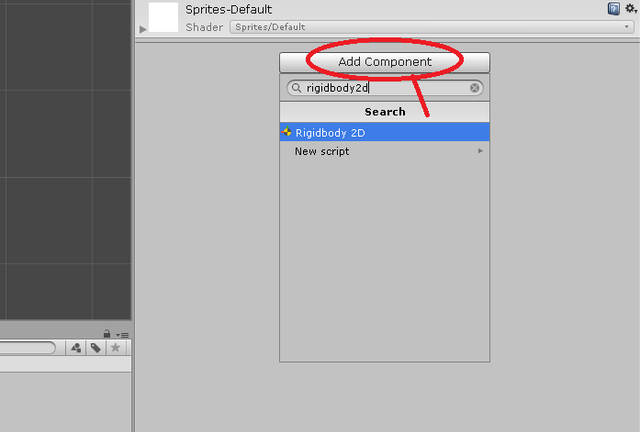Open the material settings gear menu
Image resolution: width=640 pixels, height=432 pixels.
(629, 9)
